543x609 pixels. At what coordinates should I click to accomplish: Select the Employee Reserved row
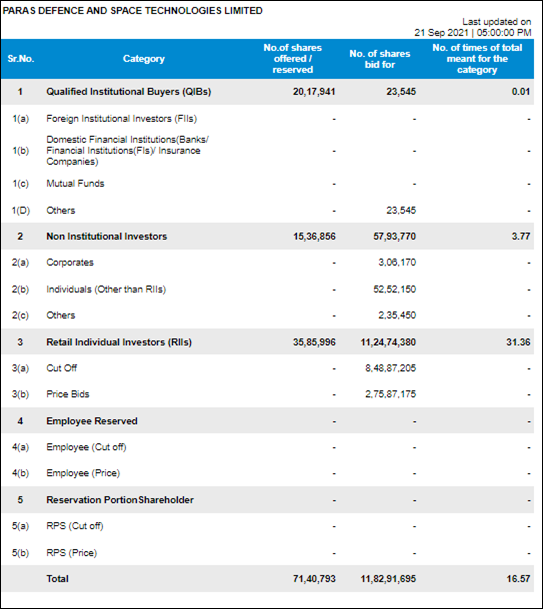(268, 421)
